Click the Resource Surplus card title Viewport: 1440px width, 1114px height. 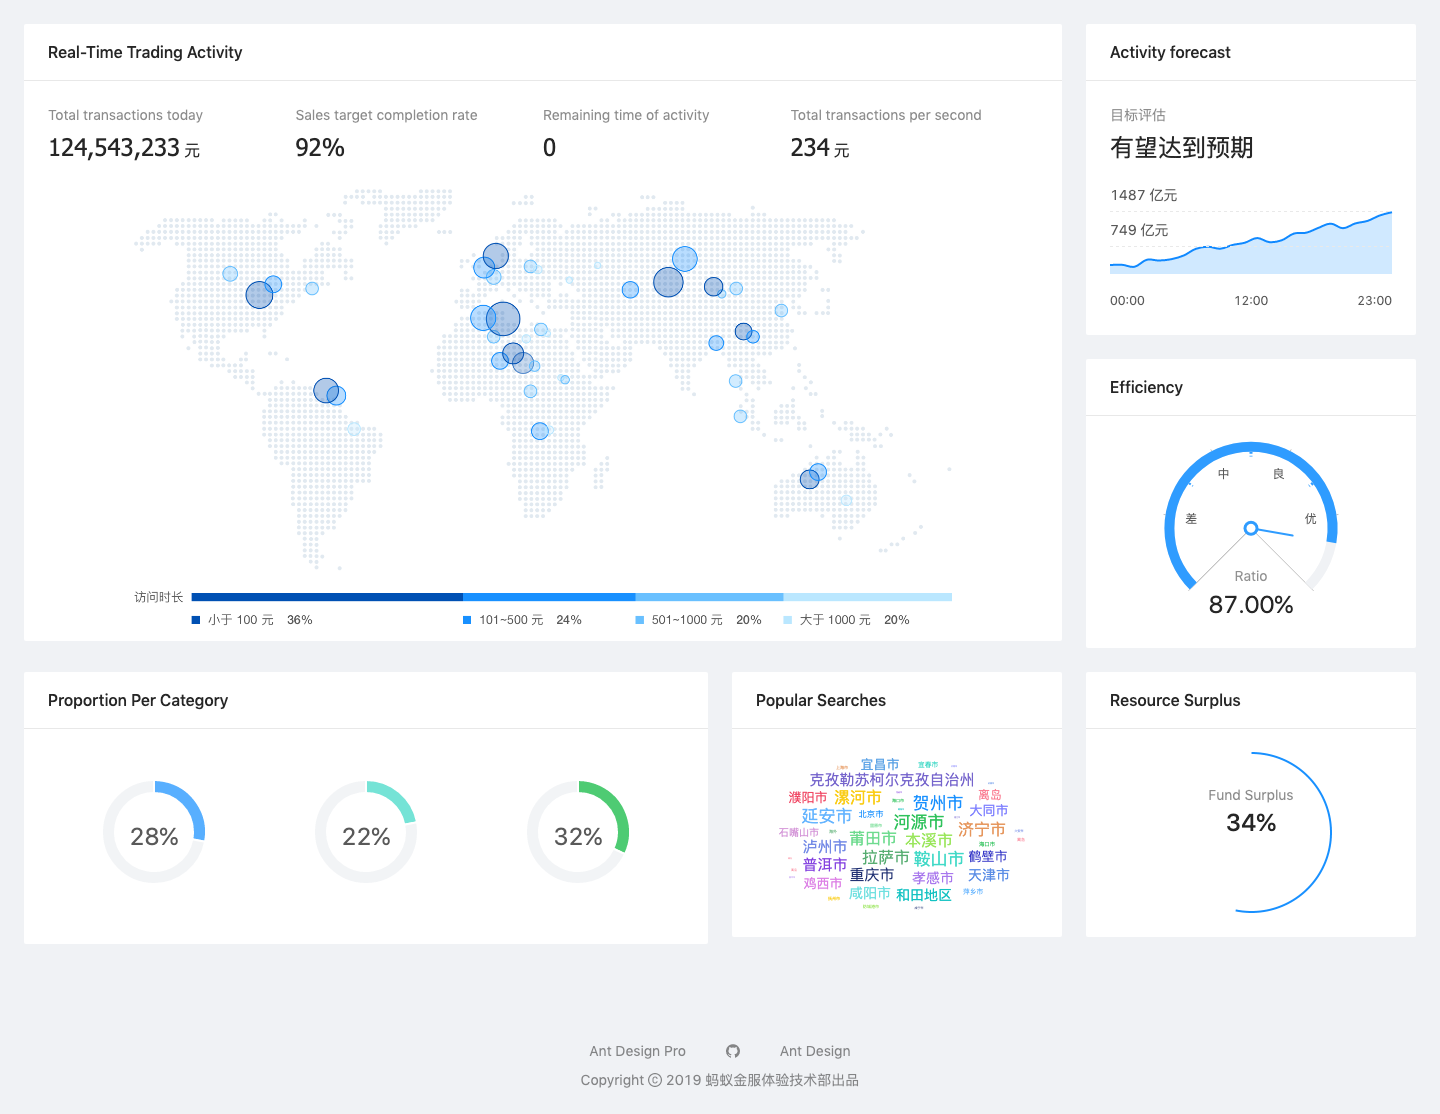pyautogui.click(x=1175, y=700)
